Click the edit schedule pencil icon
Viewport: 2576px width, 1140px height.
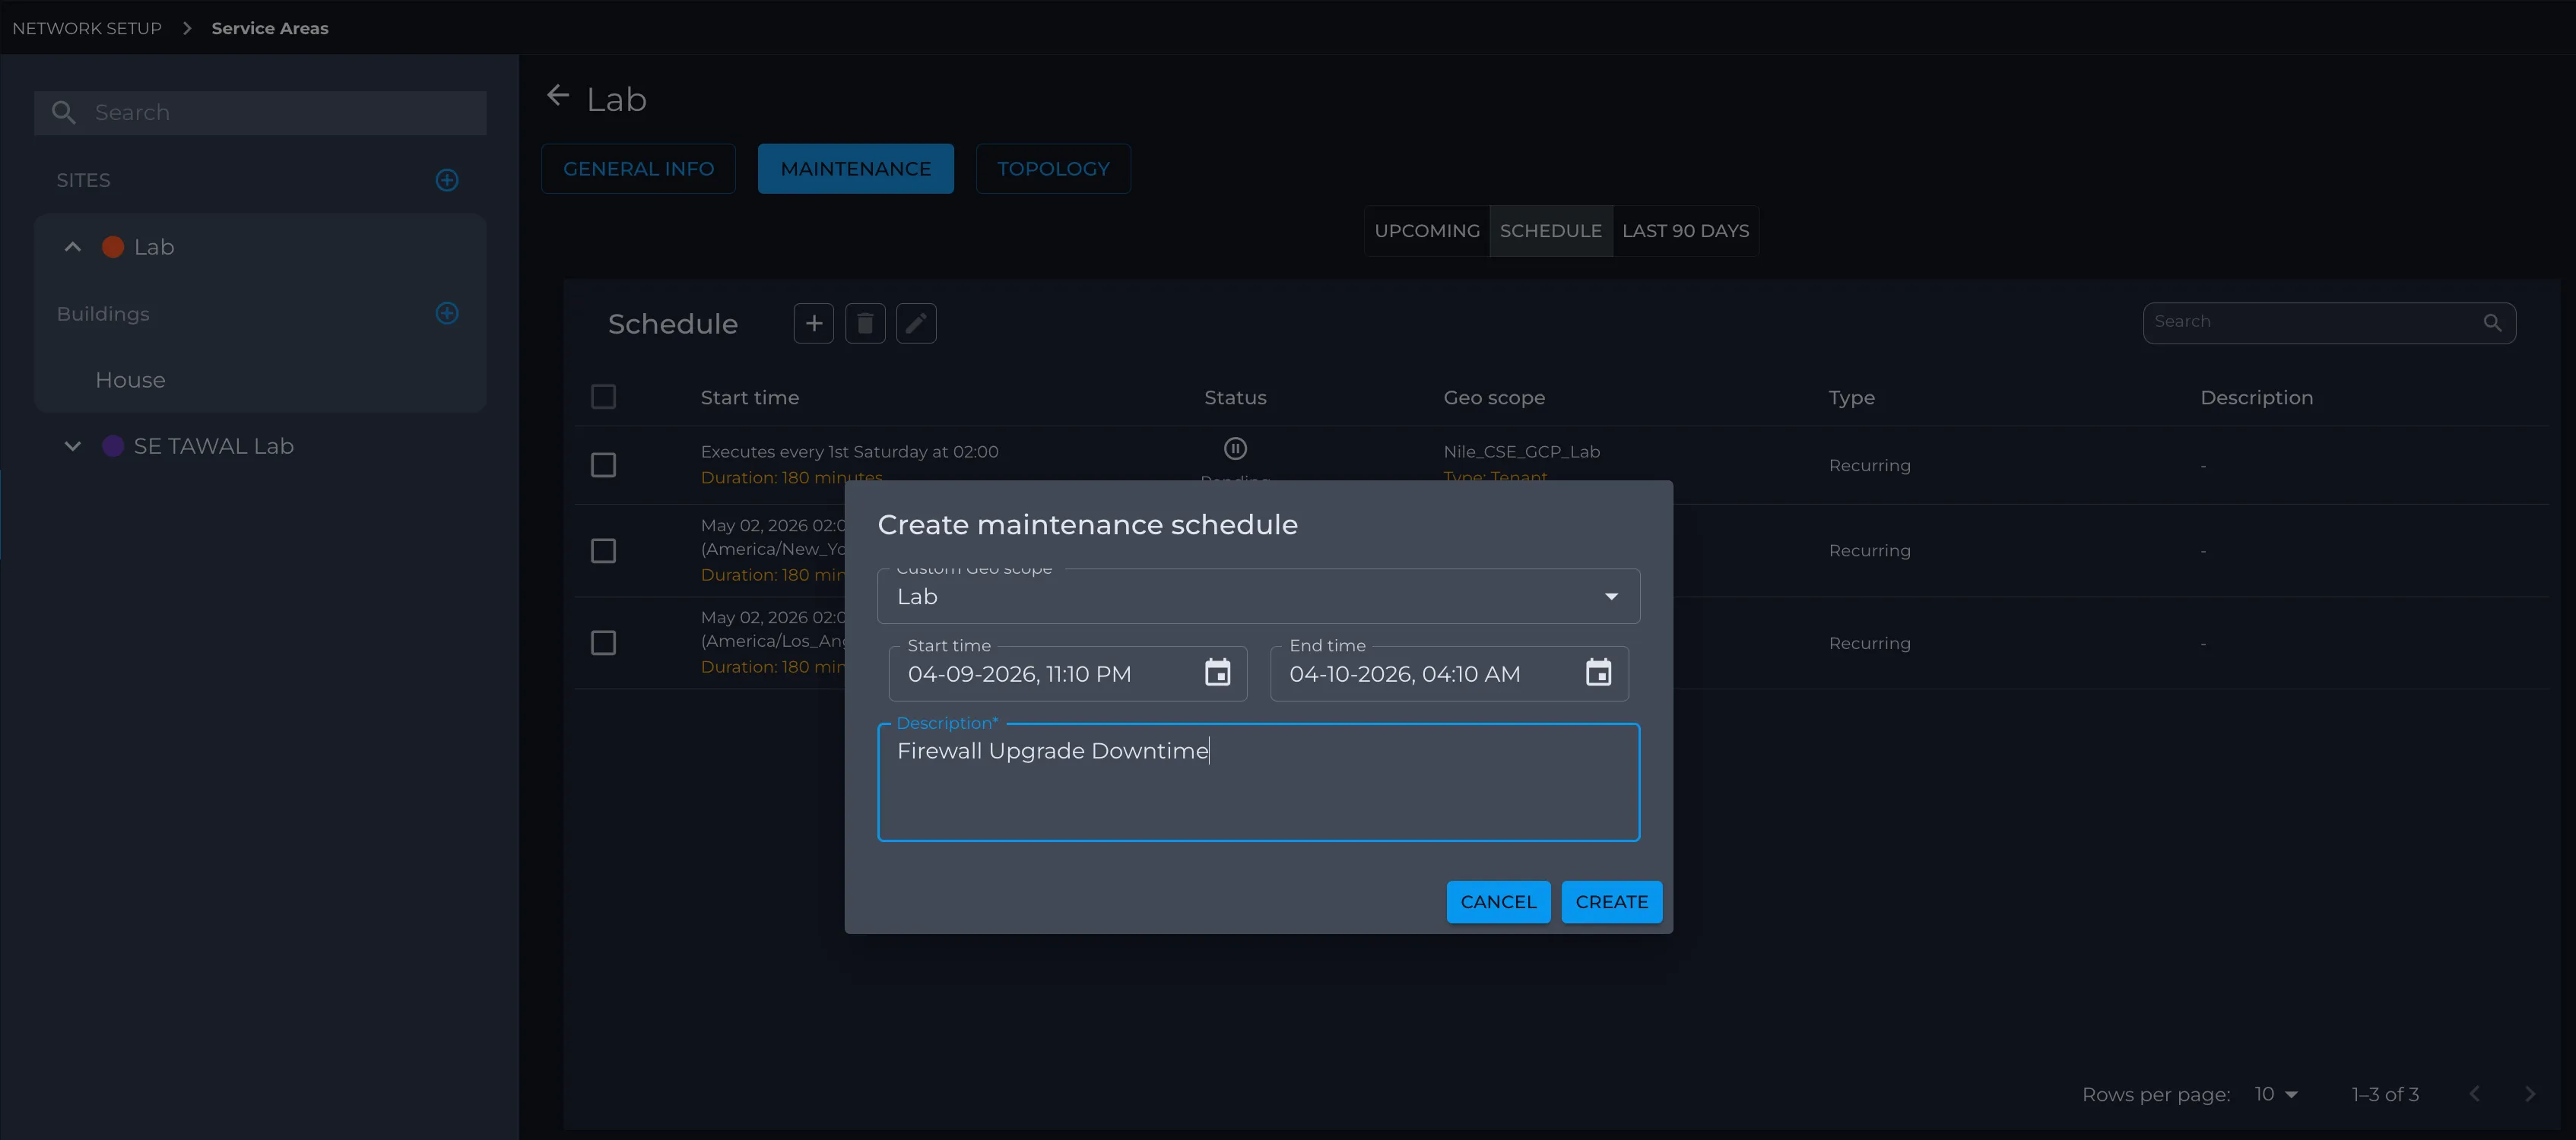click(x=916, y=323)
